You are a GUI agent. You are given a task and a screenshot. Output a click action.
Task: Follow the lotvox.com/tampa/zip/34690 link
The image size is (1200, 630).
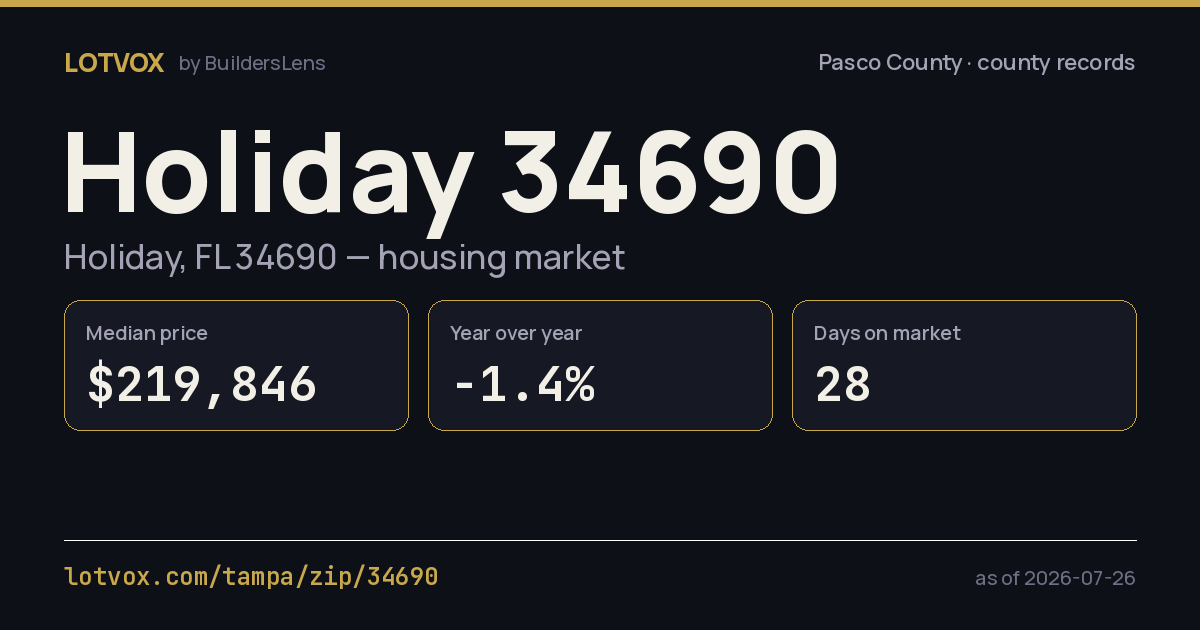251,577
